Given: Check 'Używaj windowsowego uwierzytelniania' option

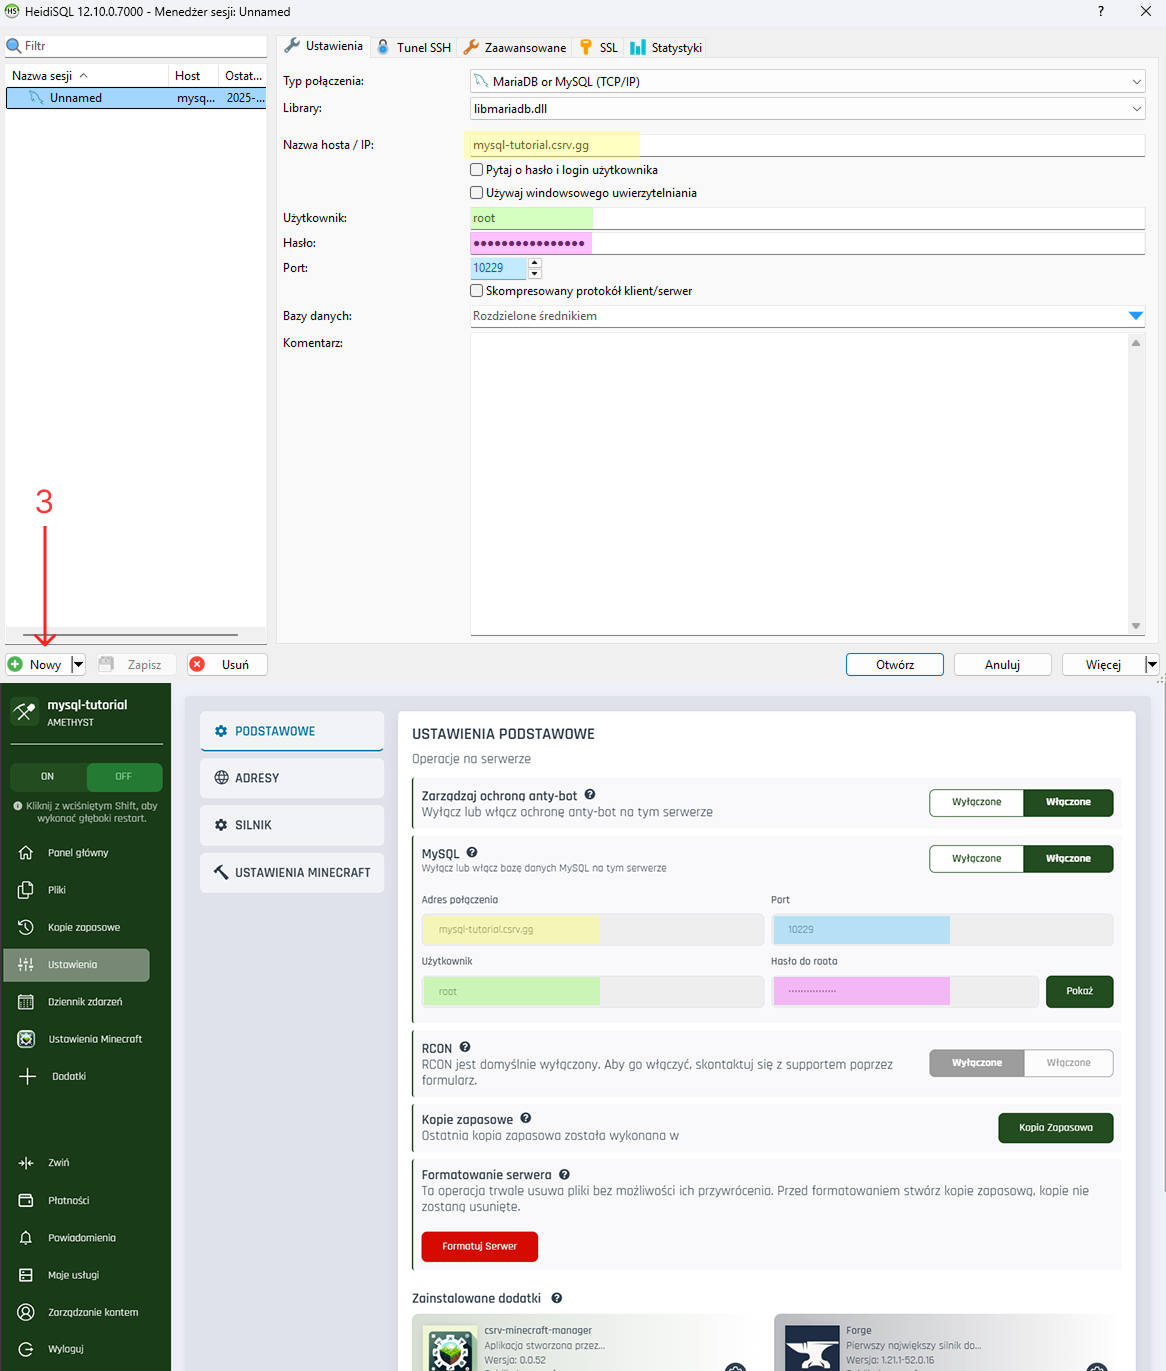Looking at the screenshot, I should click(477, 193).
